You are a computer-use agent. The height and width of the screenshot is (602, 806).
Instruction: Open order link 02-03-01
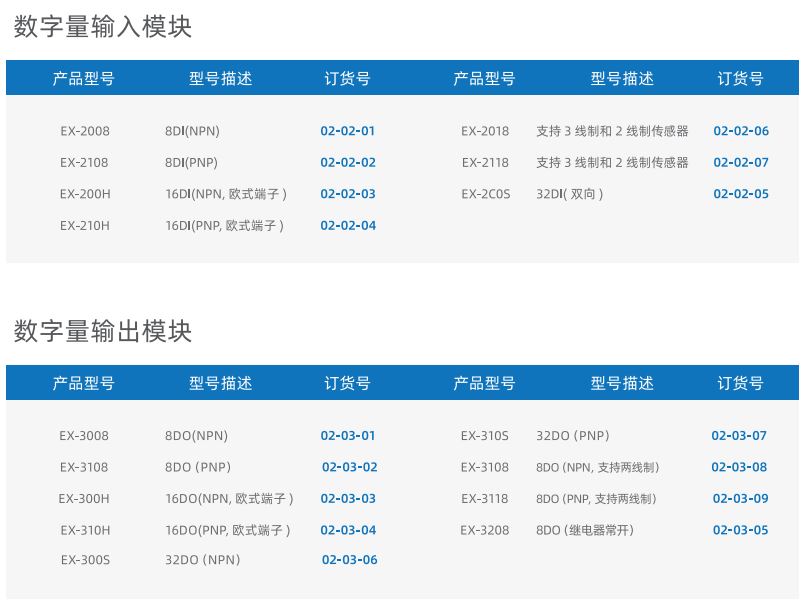[347, 436]
